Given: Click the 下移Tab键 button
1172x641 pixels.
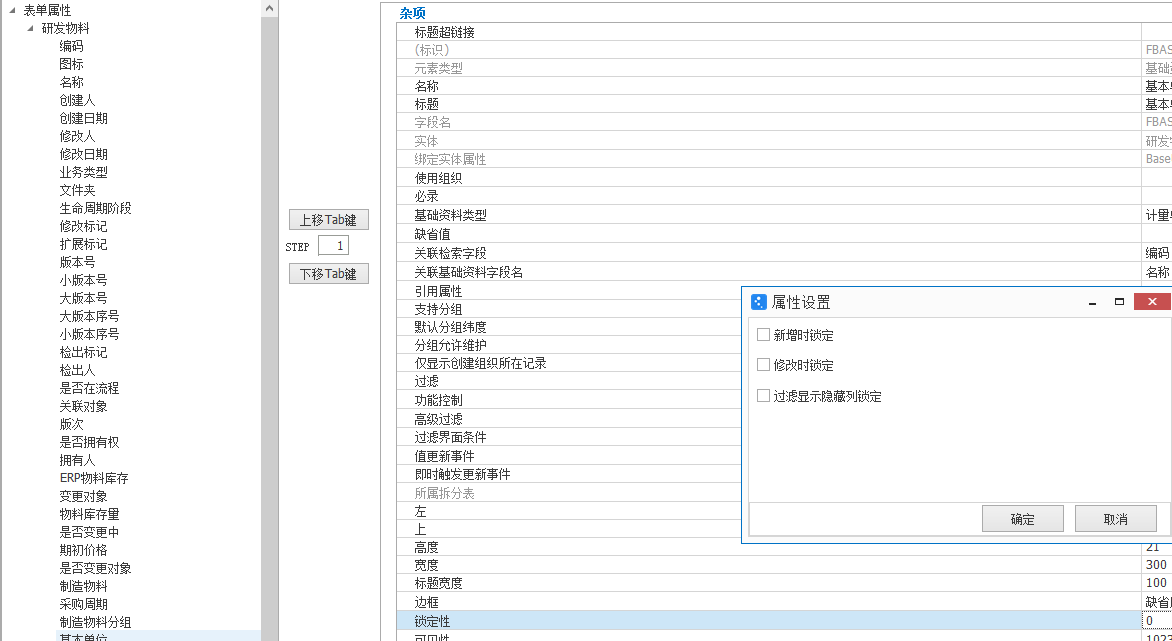Looking at the screenshot, I should point(329,273).
